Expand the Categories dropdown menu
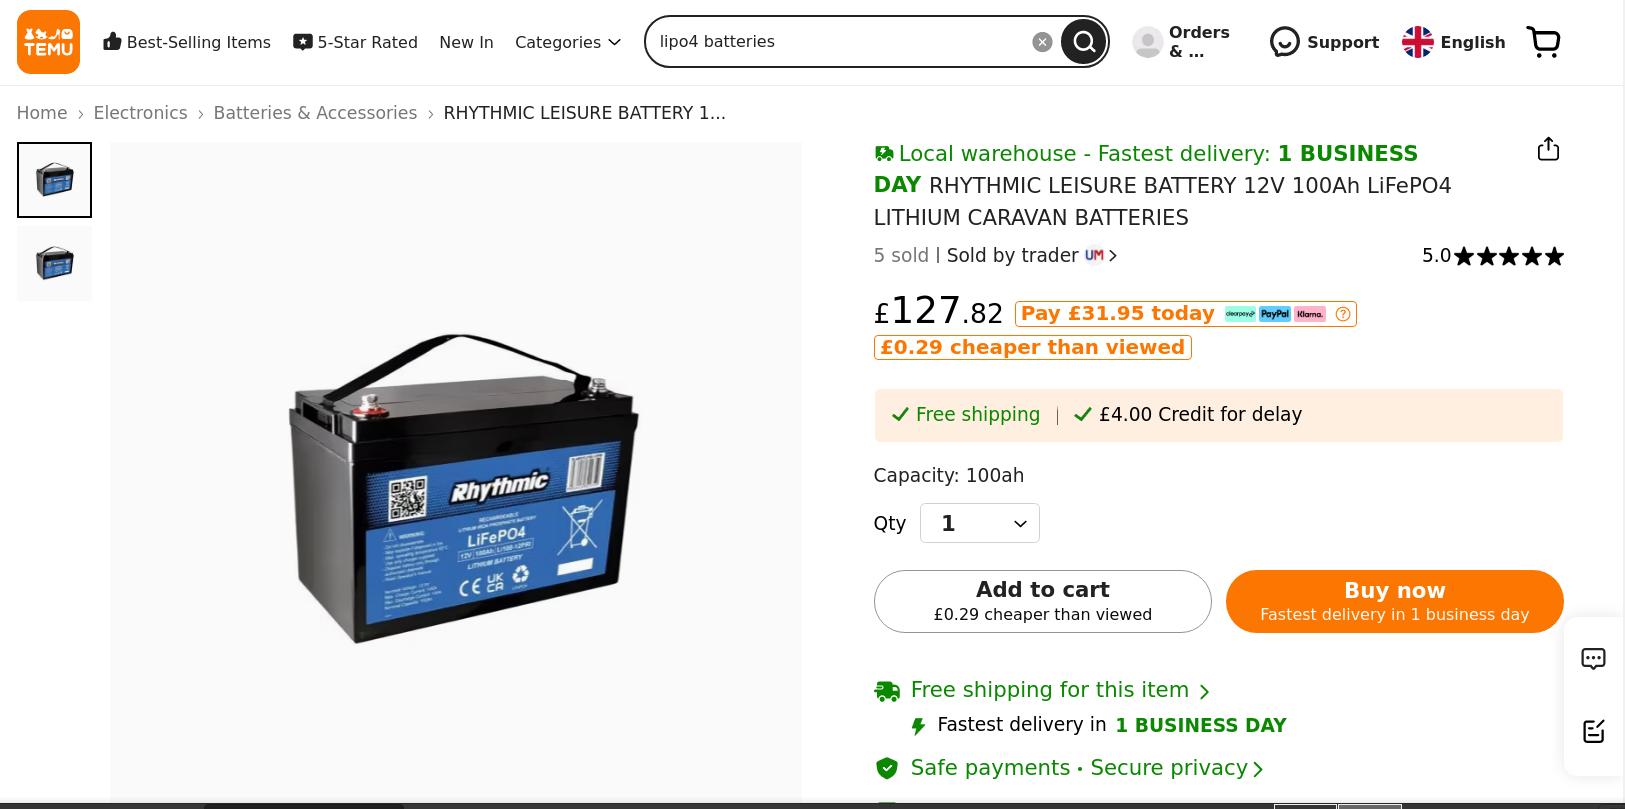1625x809 pixels. click(567, 42)
